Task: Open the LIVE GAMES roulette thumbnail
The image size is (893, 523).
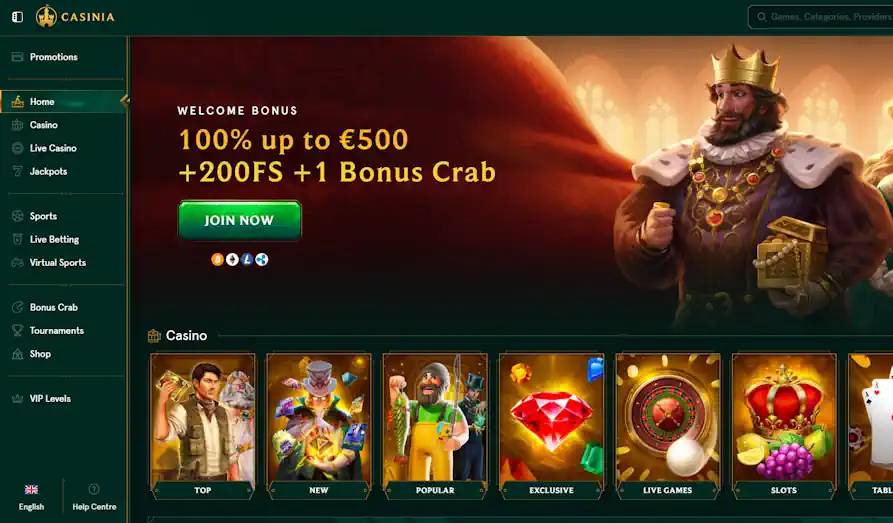Action: tap(667, 426)
